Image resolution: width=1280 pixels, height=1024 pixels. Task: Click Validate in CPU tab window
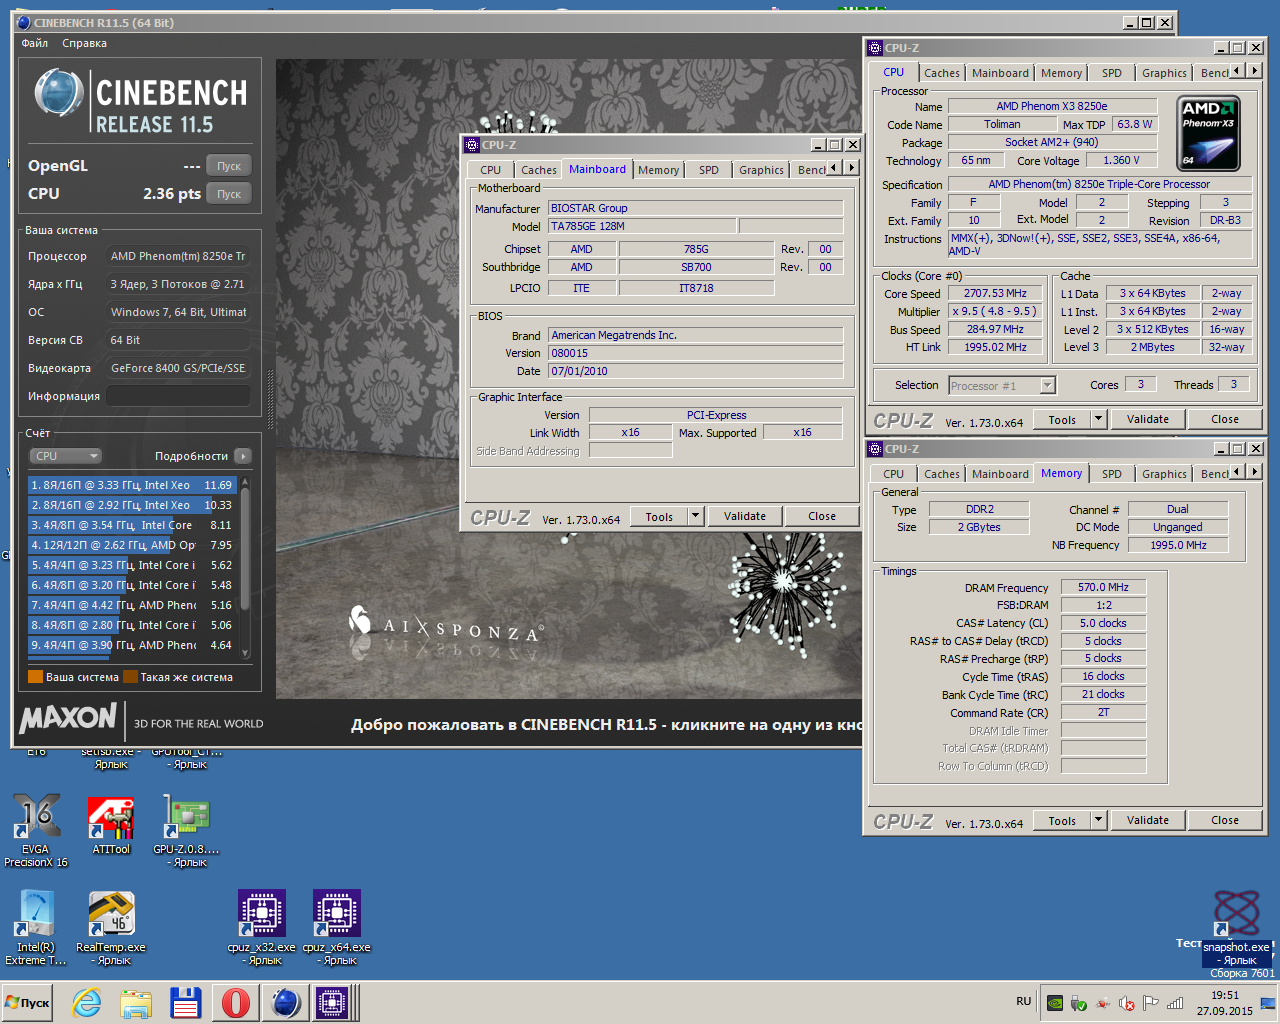pyautogui.click(x=1148, y=419)
